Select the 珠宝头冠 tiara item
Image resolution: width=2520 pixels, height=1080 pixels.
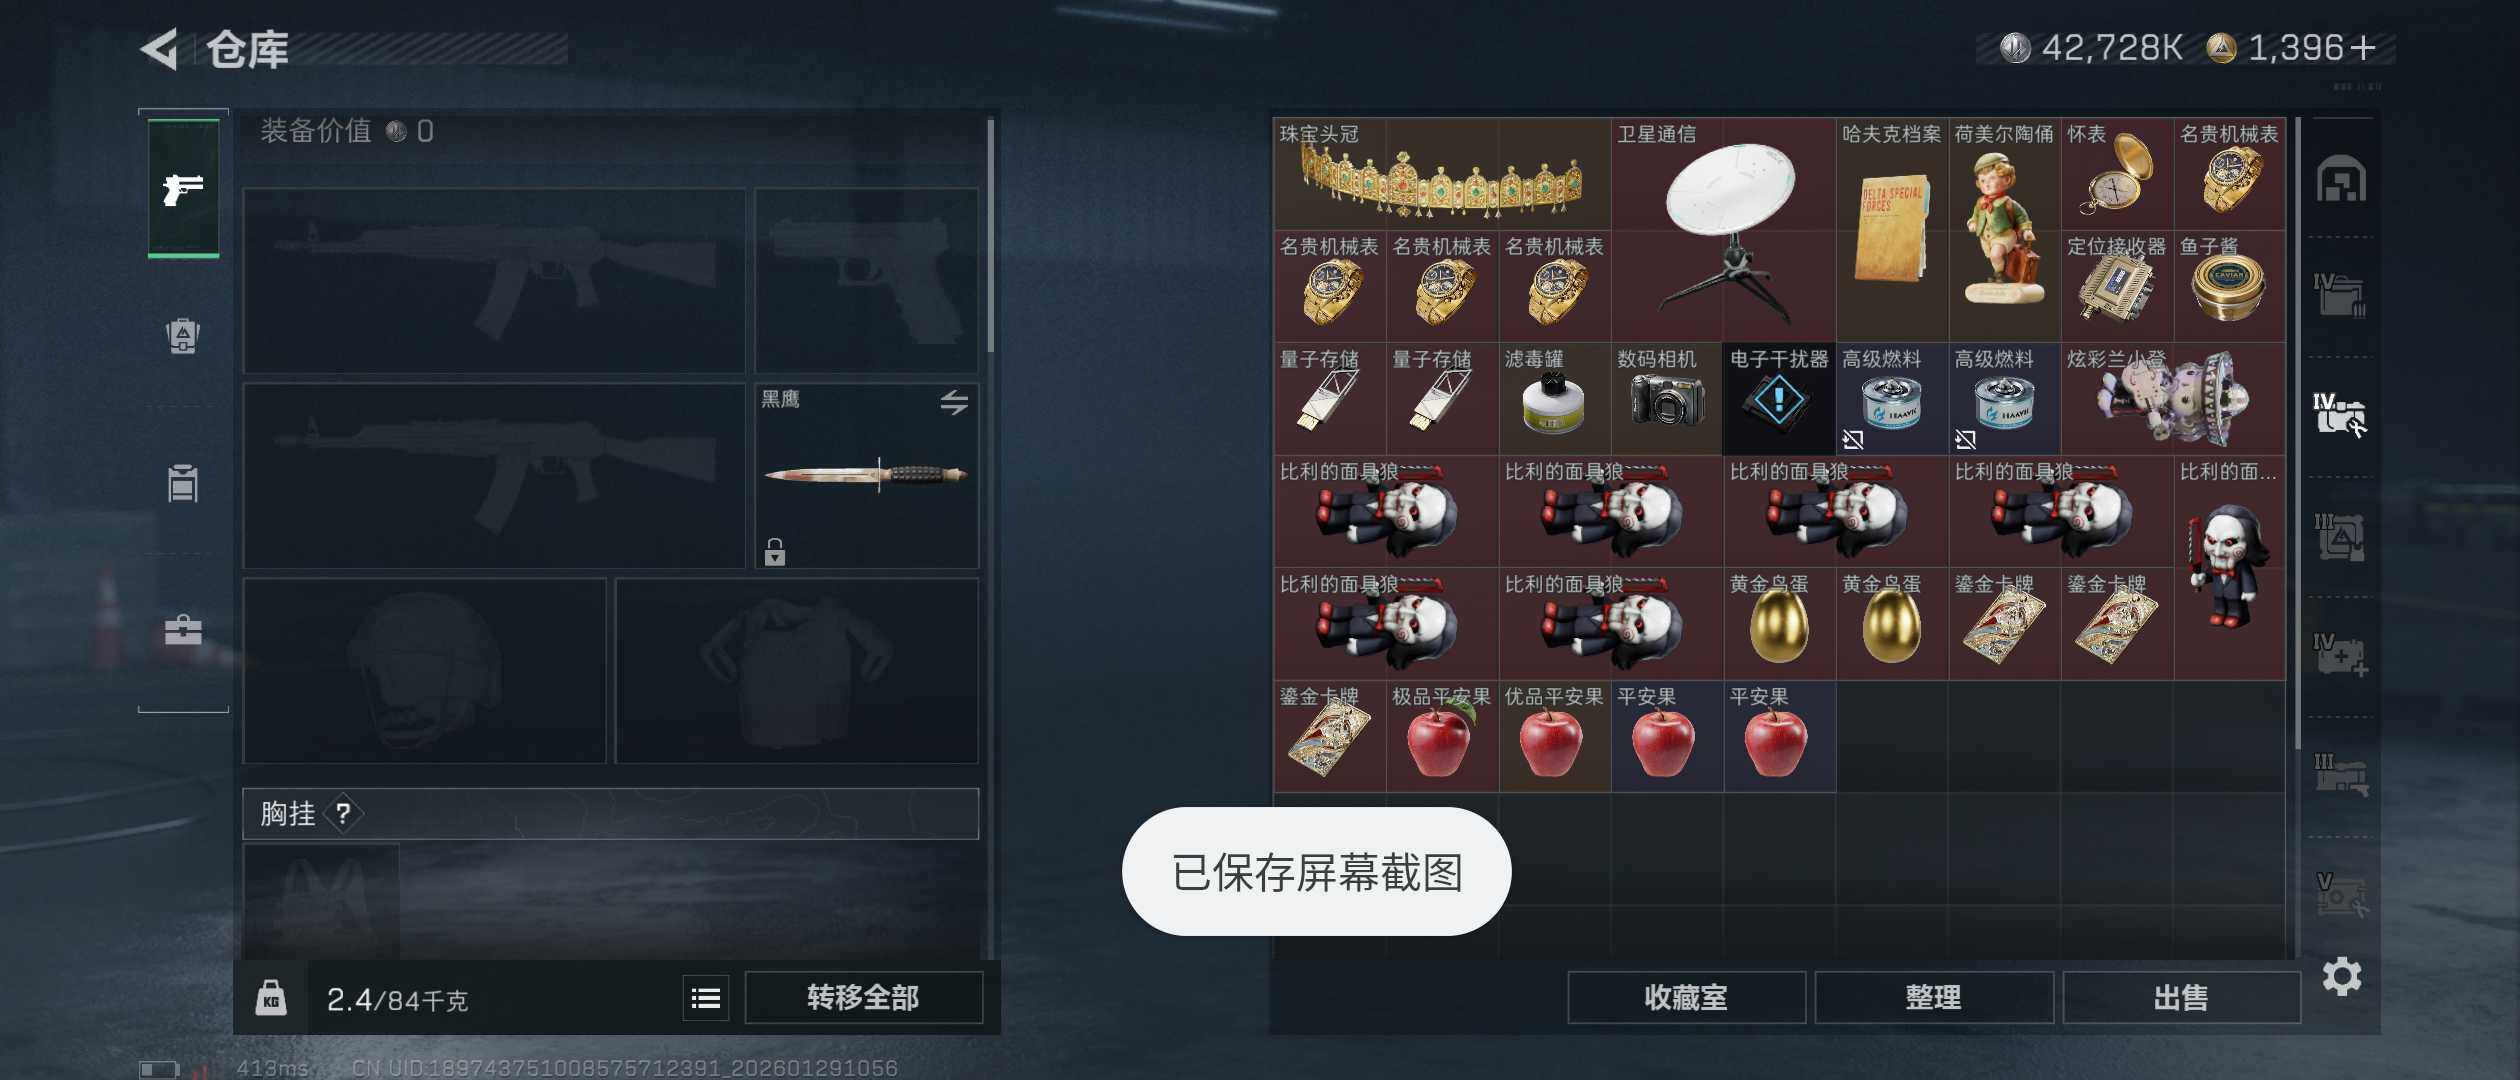click(x=1442, y=174)
